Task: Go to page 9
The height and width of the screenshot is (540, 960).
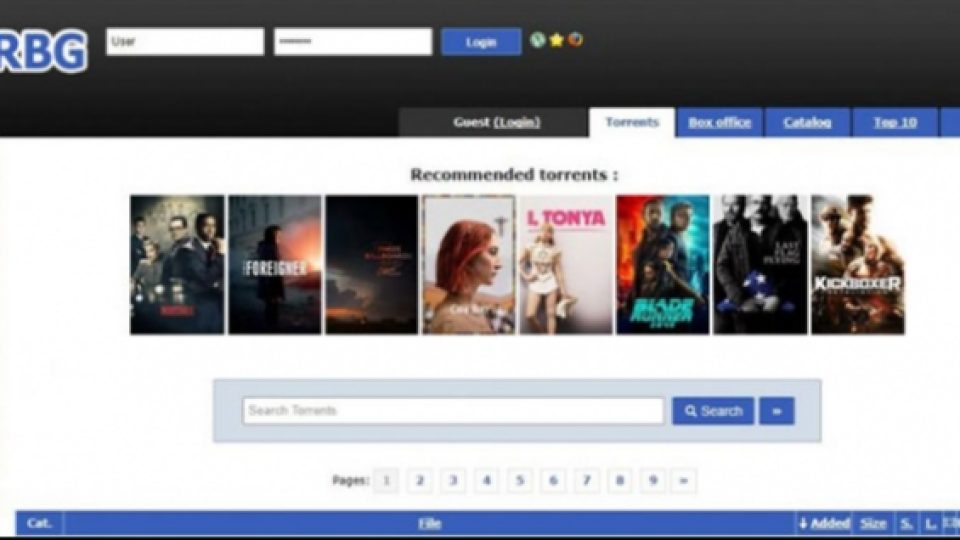Action: [653, 481]
